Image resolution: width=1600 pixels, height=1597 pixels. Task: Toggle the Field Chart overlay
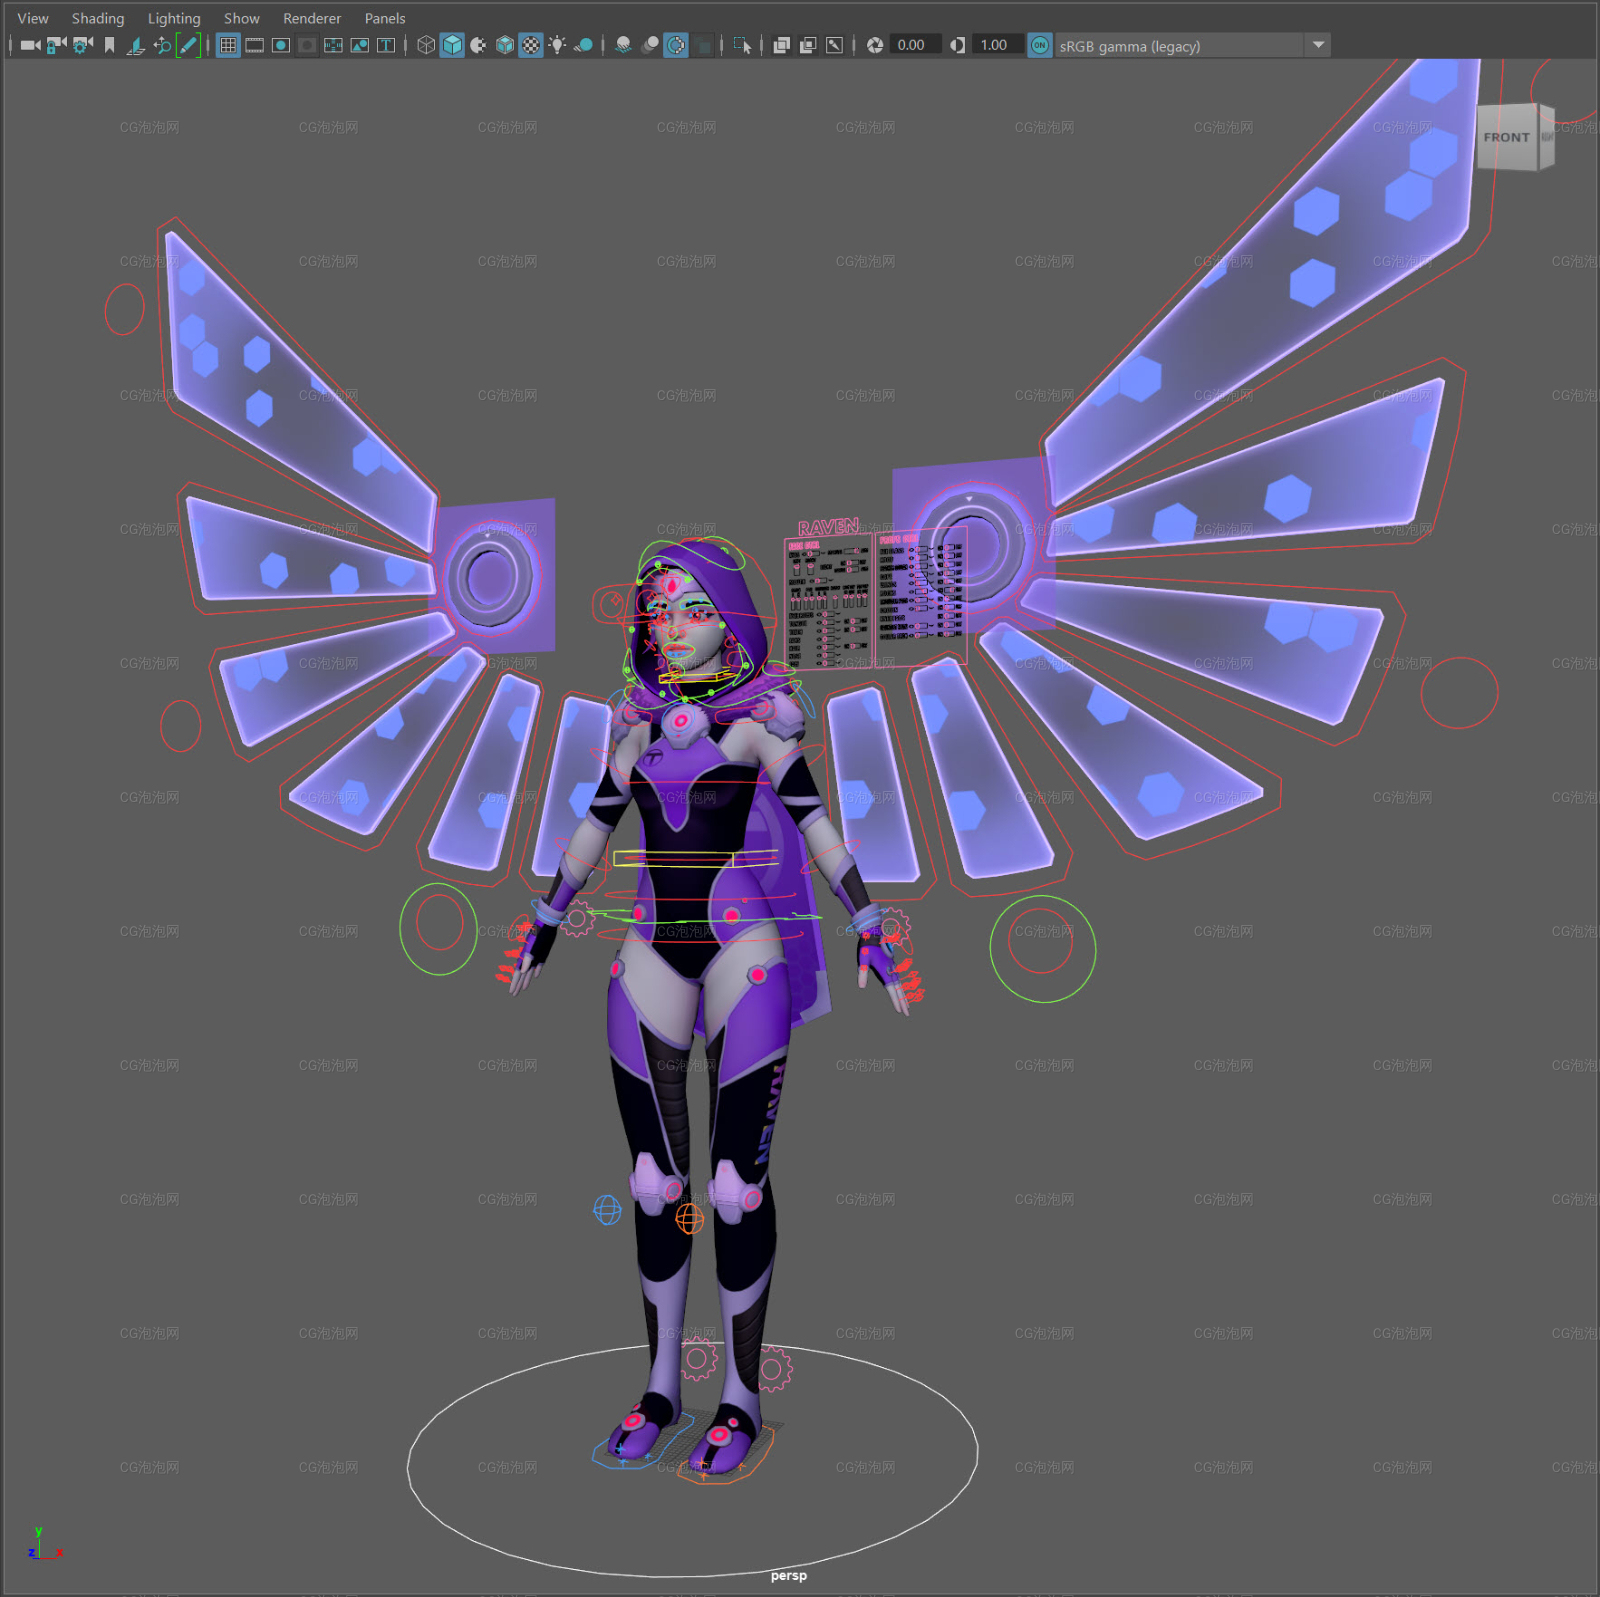click(x=333, y=45)
